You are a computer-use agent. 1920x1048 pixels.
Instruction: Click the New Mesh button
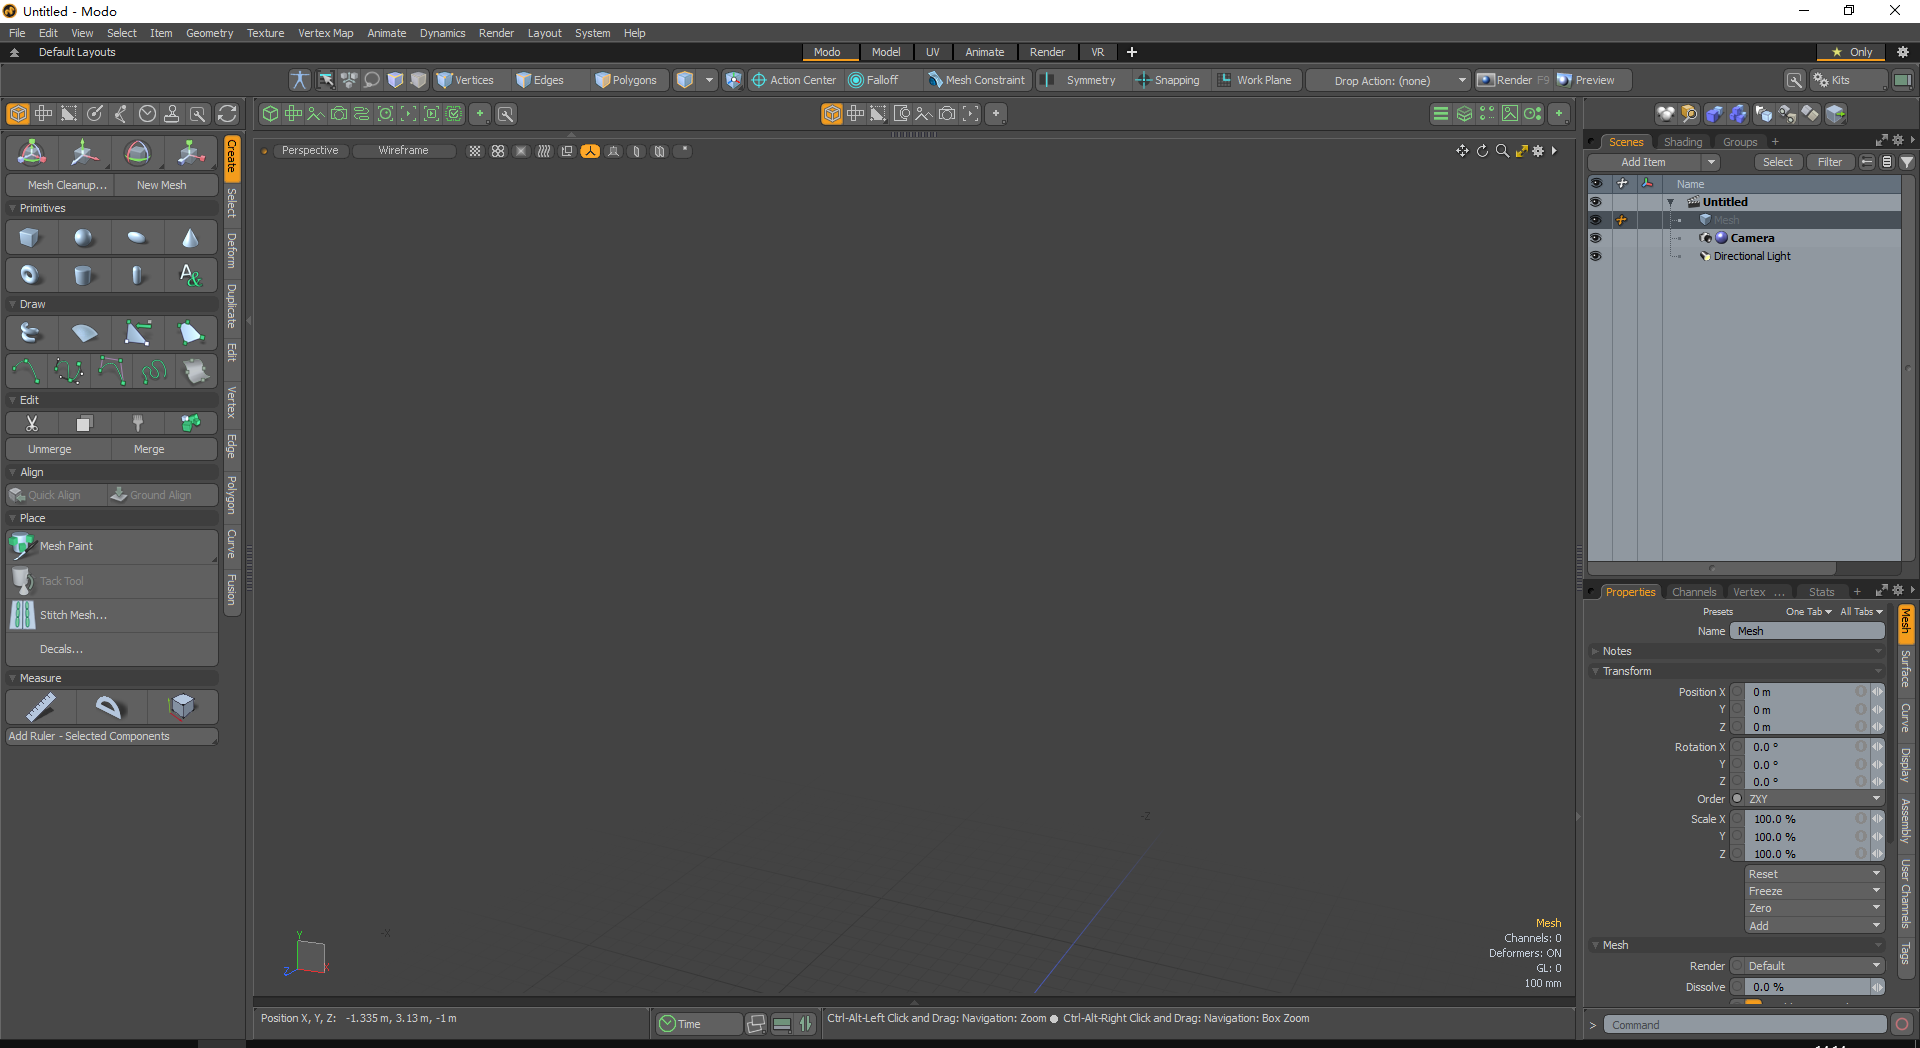tap(162, 184)
